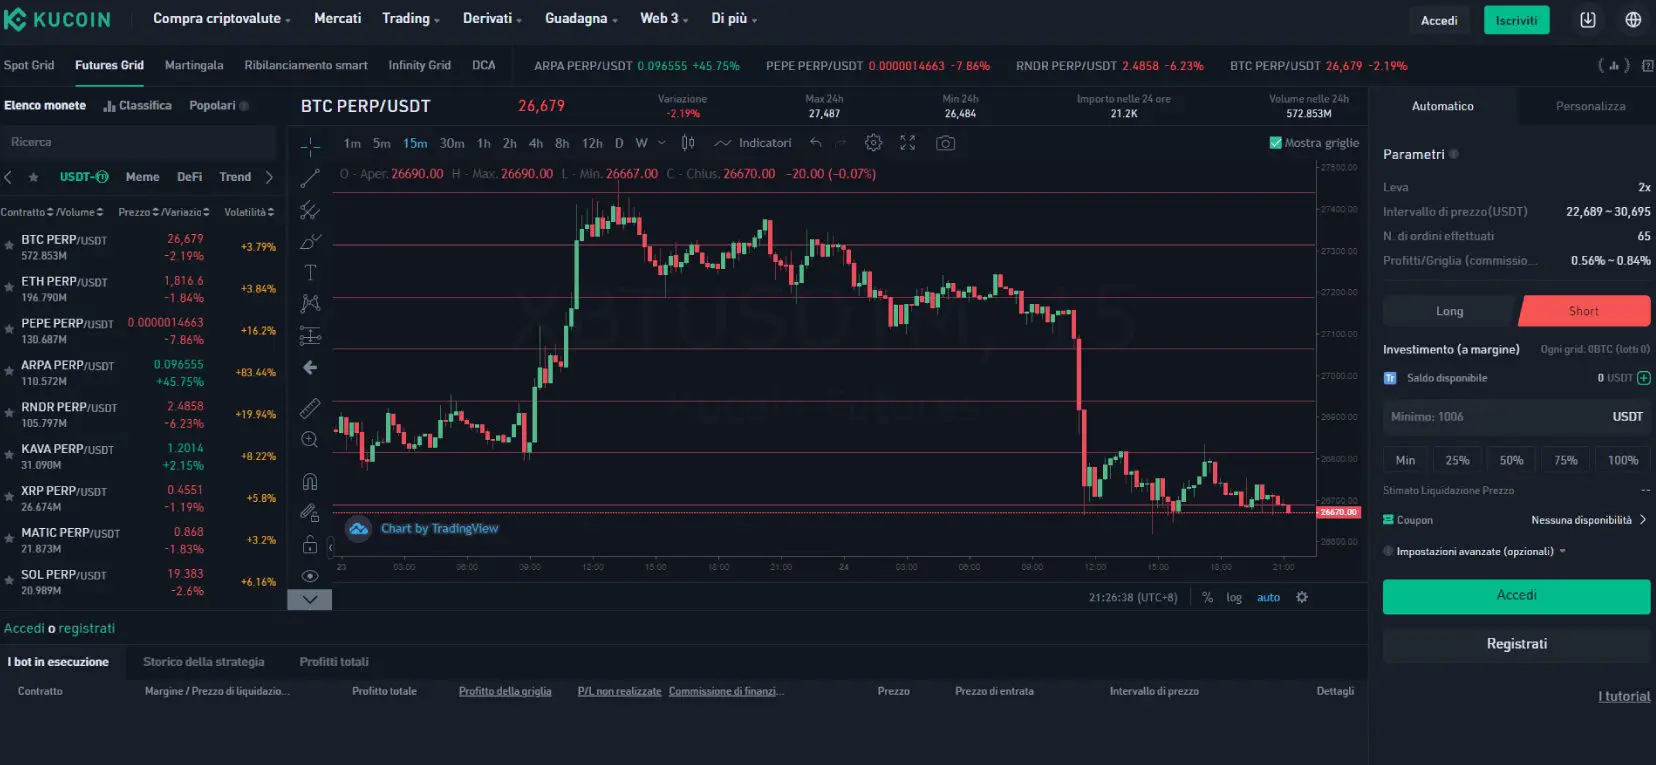Select the prediction and measurement tool
Viewport: 1656px width, 765px height.
[310, 336]
